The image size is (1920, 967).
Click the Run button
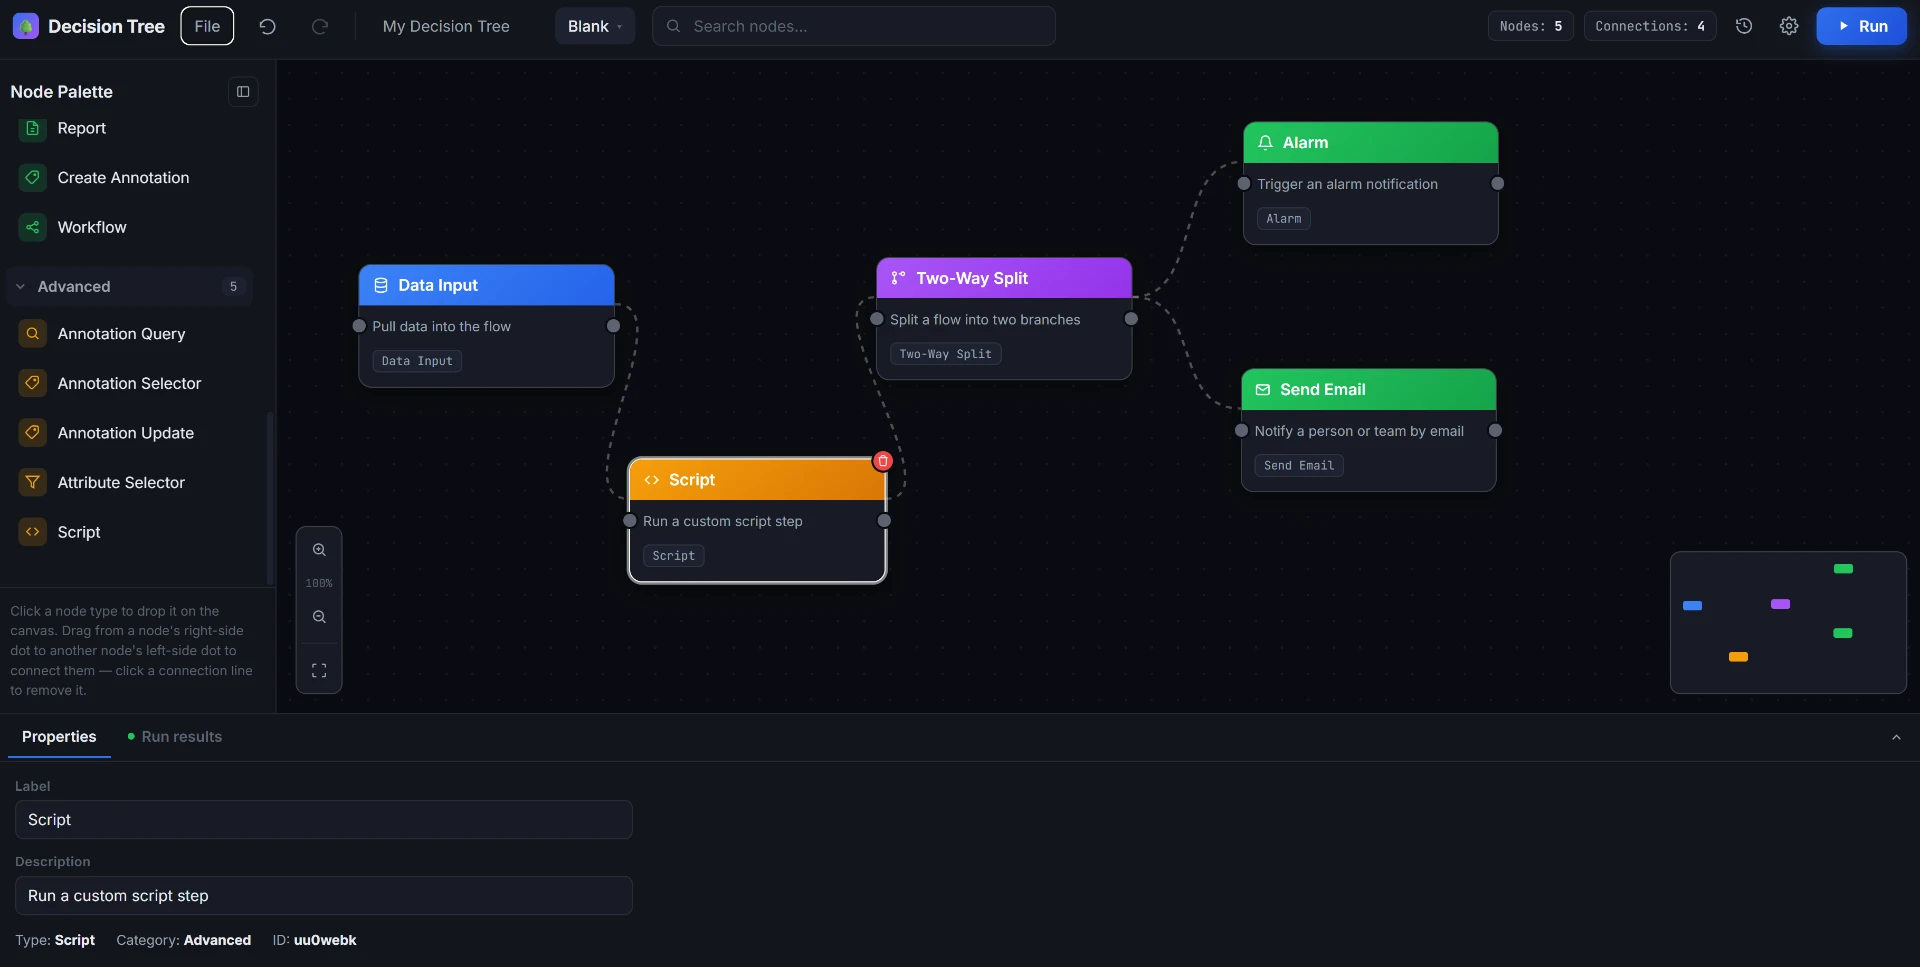[1861, 26]
